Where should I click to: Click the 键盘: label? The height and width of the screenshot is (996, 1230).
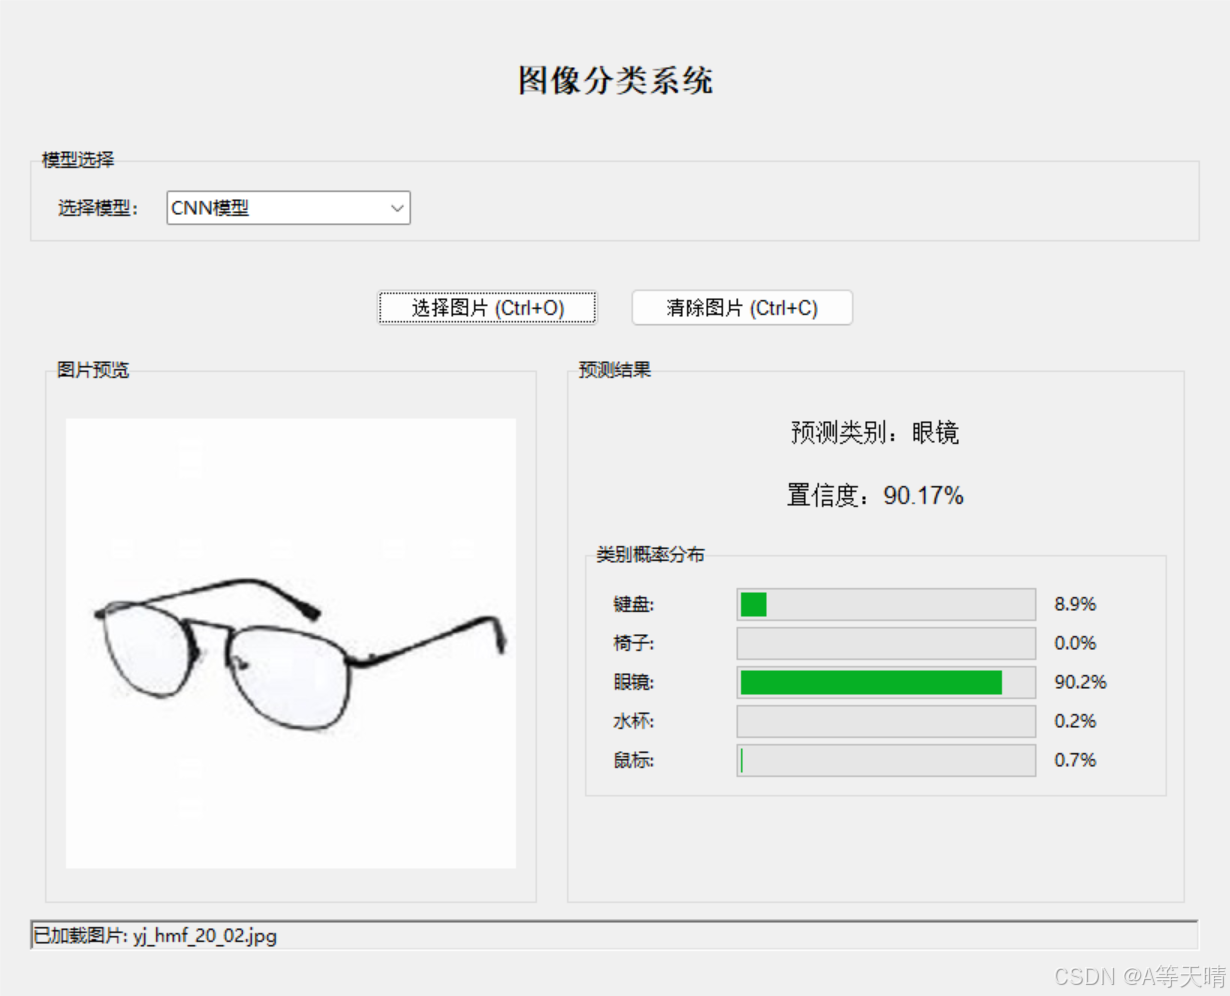[634, 604]
